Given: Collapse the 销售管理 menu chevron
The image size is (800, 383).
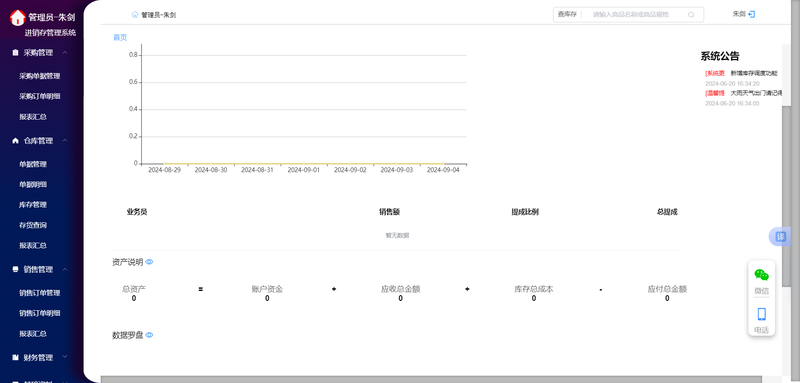Looking at the screenshot, I should pos(65,269).
